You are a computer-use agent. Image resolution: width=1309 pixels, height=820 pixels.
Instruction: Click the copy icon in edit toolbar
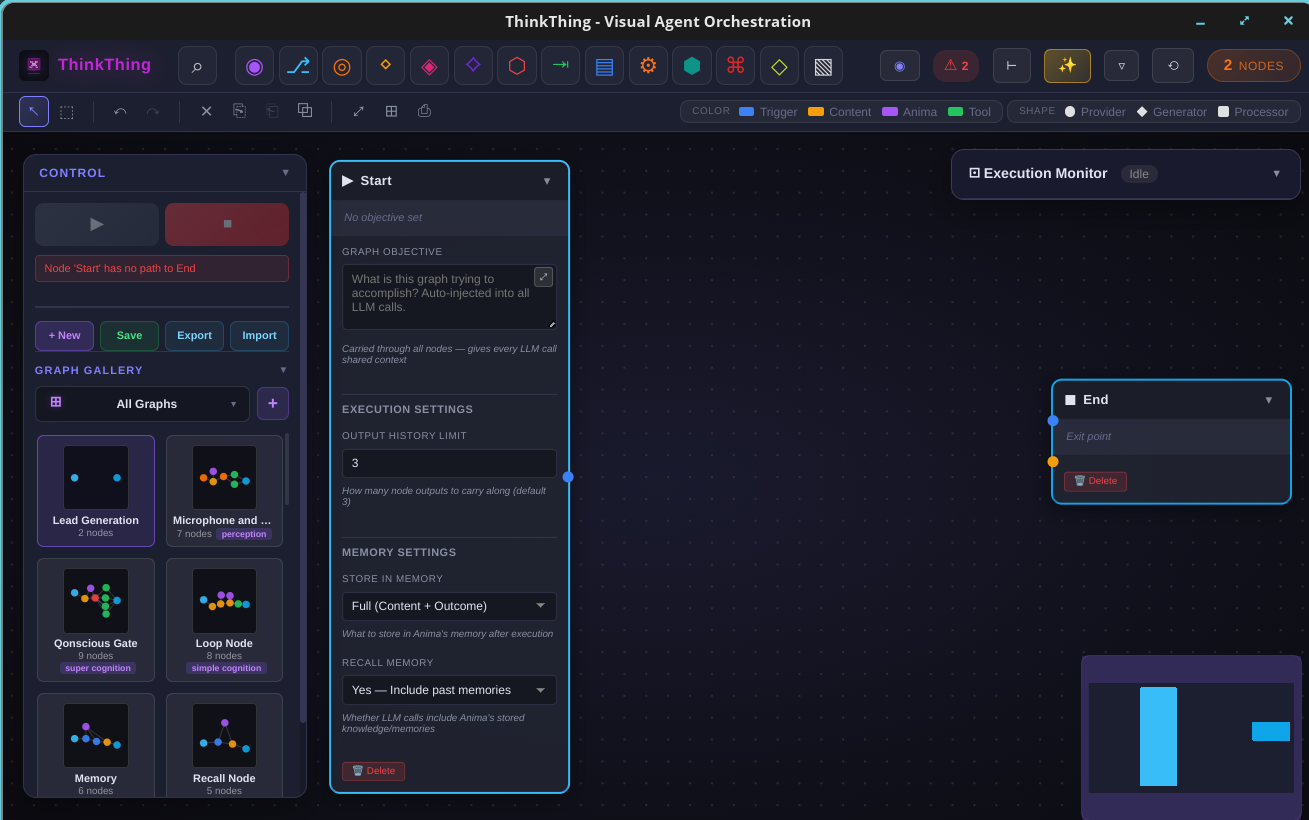coord(239,111)
